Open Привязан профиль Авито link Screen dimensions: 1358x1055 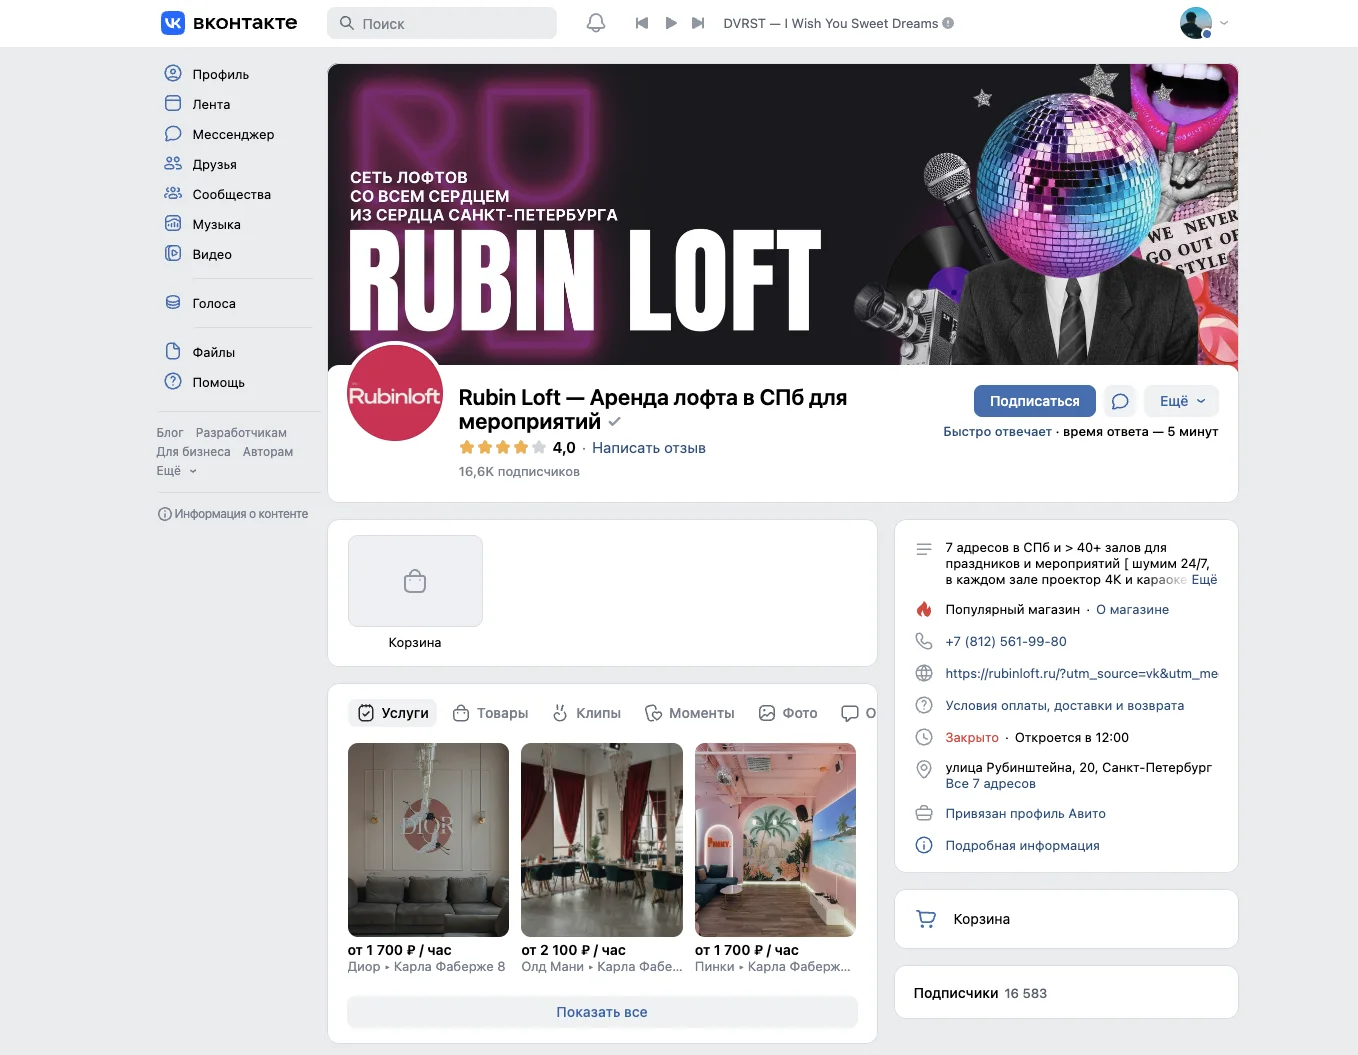(1026, 814)
